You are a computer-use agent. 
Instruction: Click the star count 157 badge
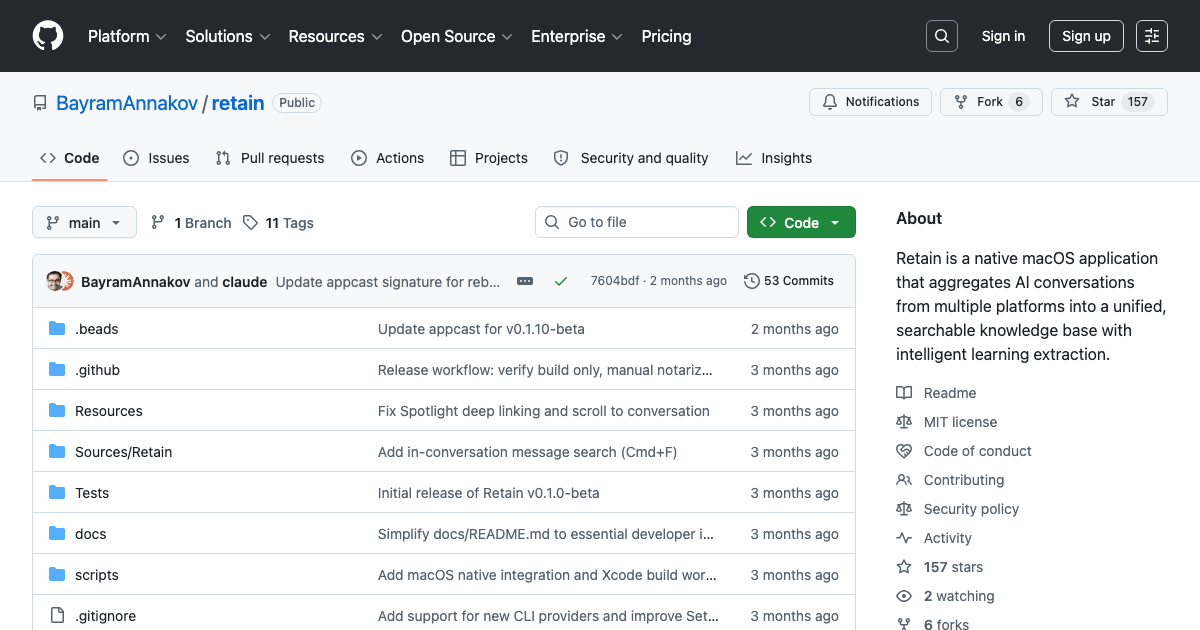pyautogui.click(x=1138, y=102)
